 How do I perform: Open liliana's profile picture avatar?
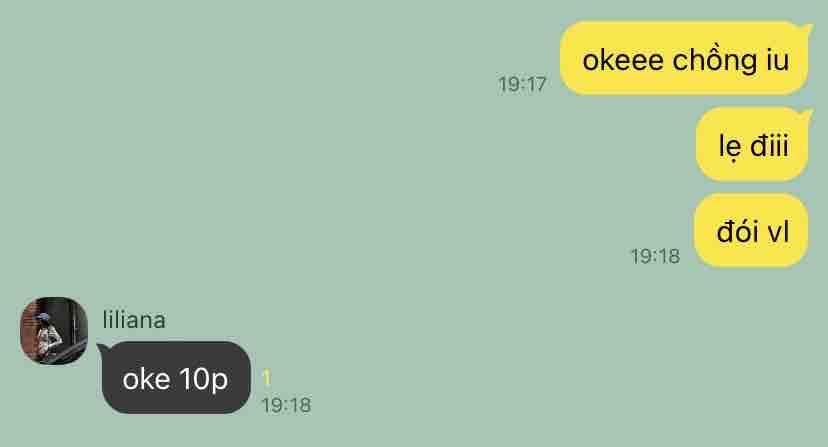(54, 331)
